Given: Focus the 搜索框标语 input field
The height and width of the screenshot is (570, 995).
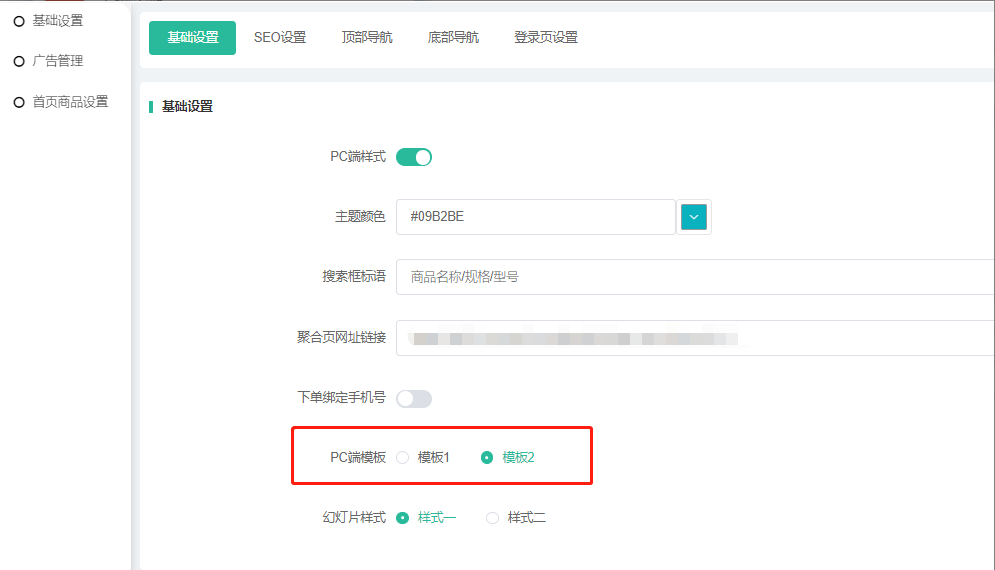Looking at the screenshot, I should [x=690, y=277].
